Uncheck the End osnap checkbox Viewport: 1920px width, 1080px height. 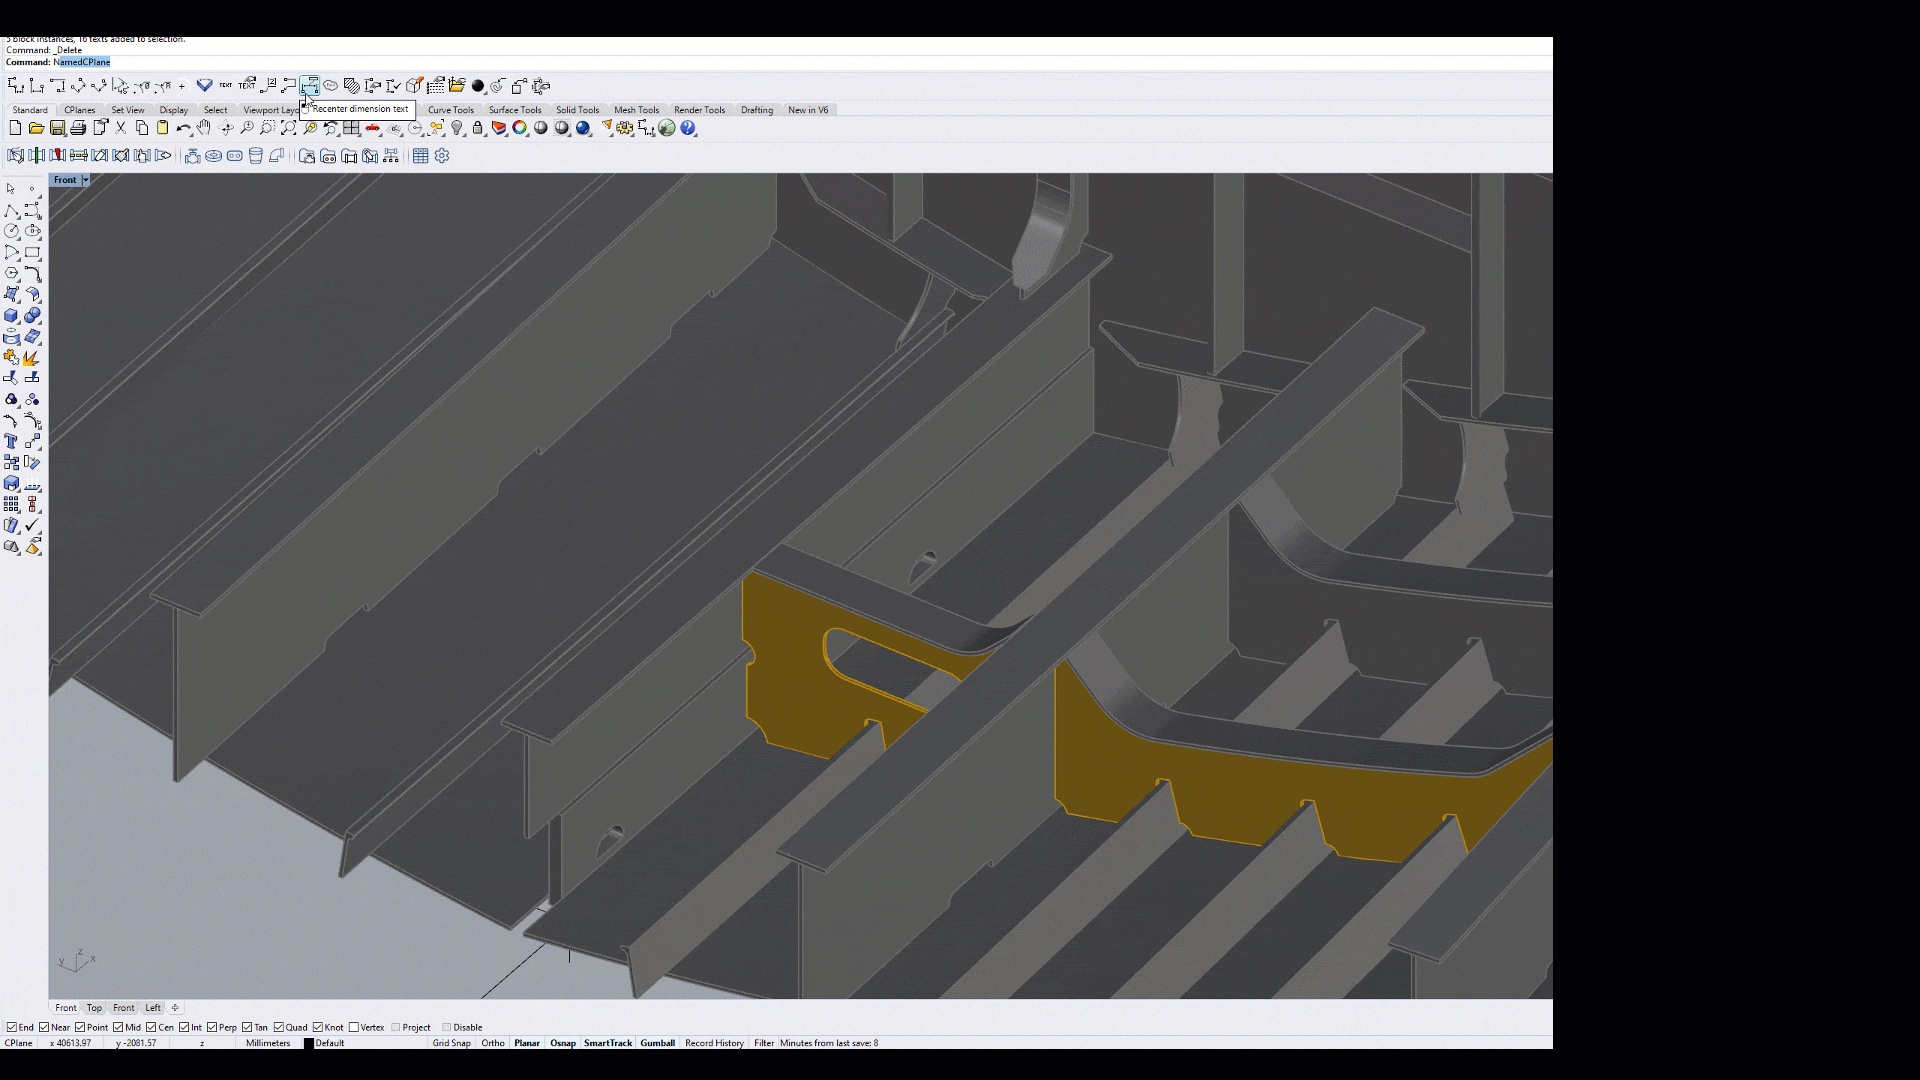pos(12,1027)
